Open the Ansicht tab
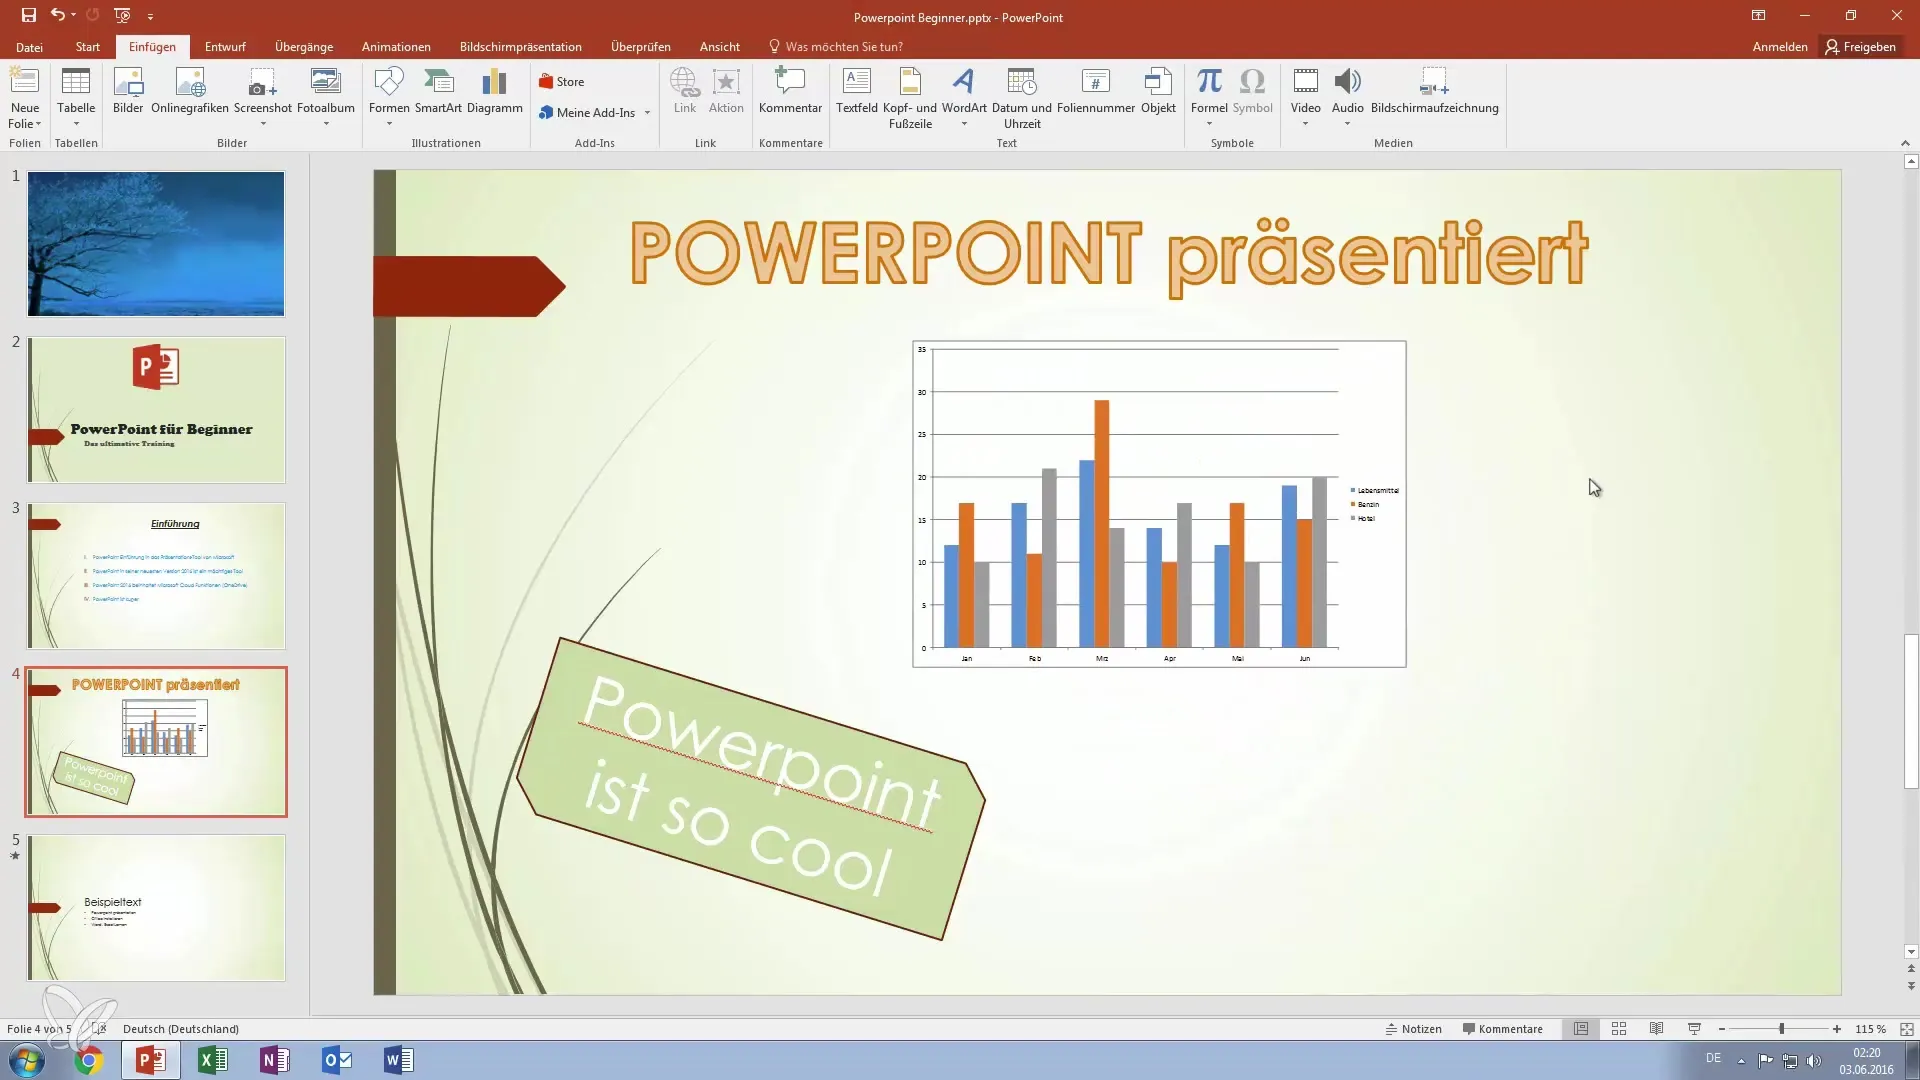1920x1080 pixels. tap(720, 47)
